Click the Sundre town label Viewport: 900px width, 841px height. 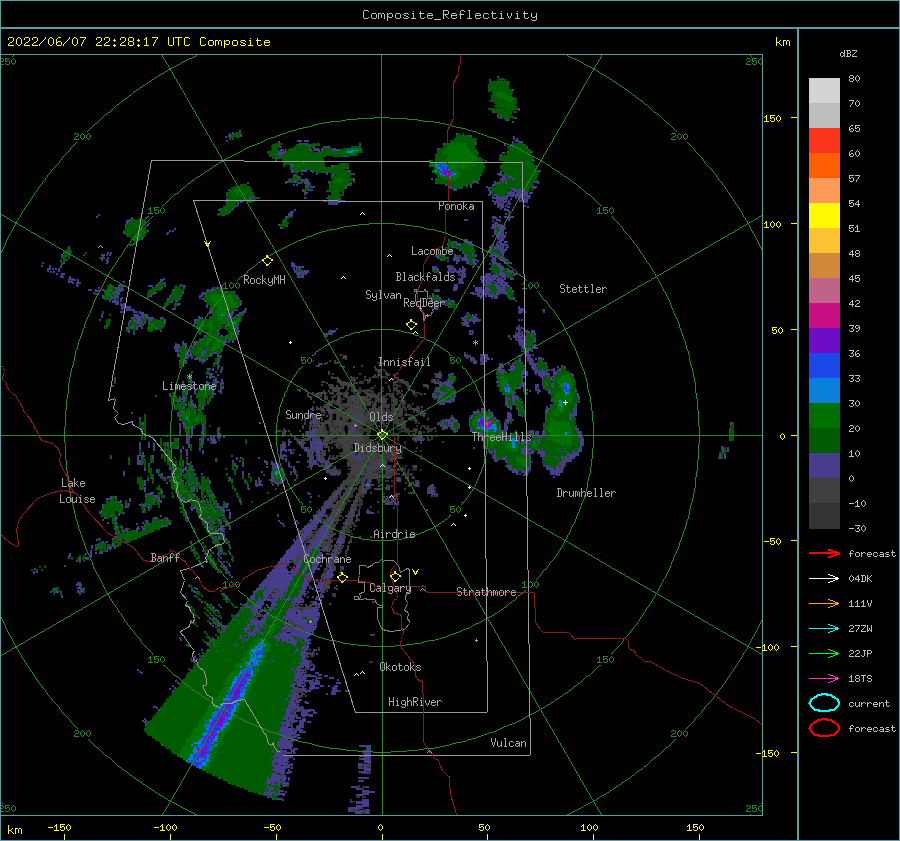pyautogui.click(x=303, y=414)
